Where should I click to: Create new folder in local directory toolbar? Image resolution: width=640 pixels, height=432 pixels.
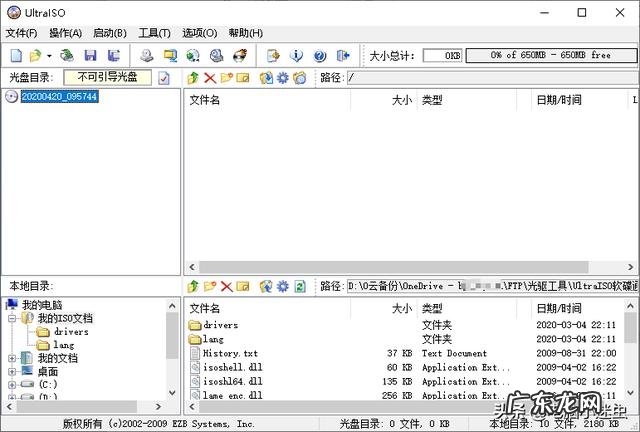tap(210, 286)
